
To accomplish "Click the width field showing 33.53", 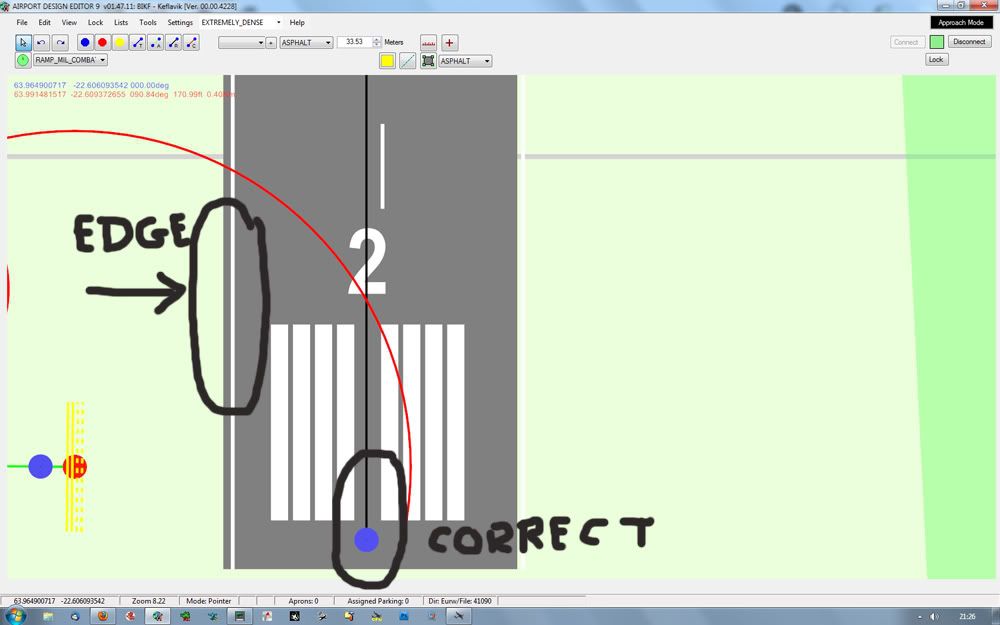I will click(x=355, y=42).
